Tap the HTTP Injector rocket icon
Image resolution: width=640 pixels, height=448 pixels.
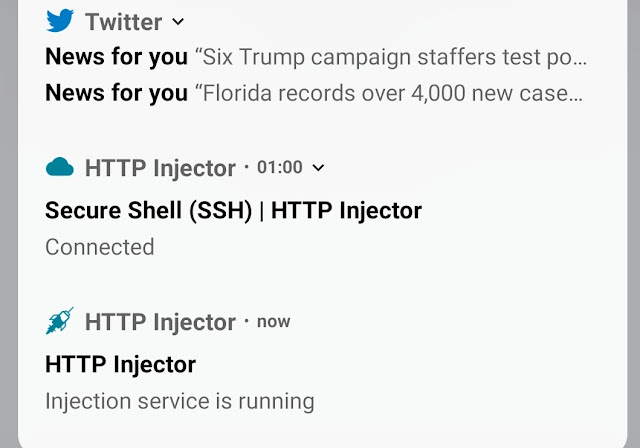click(60, 321)
